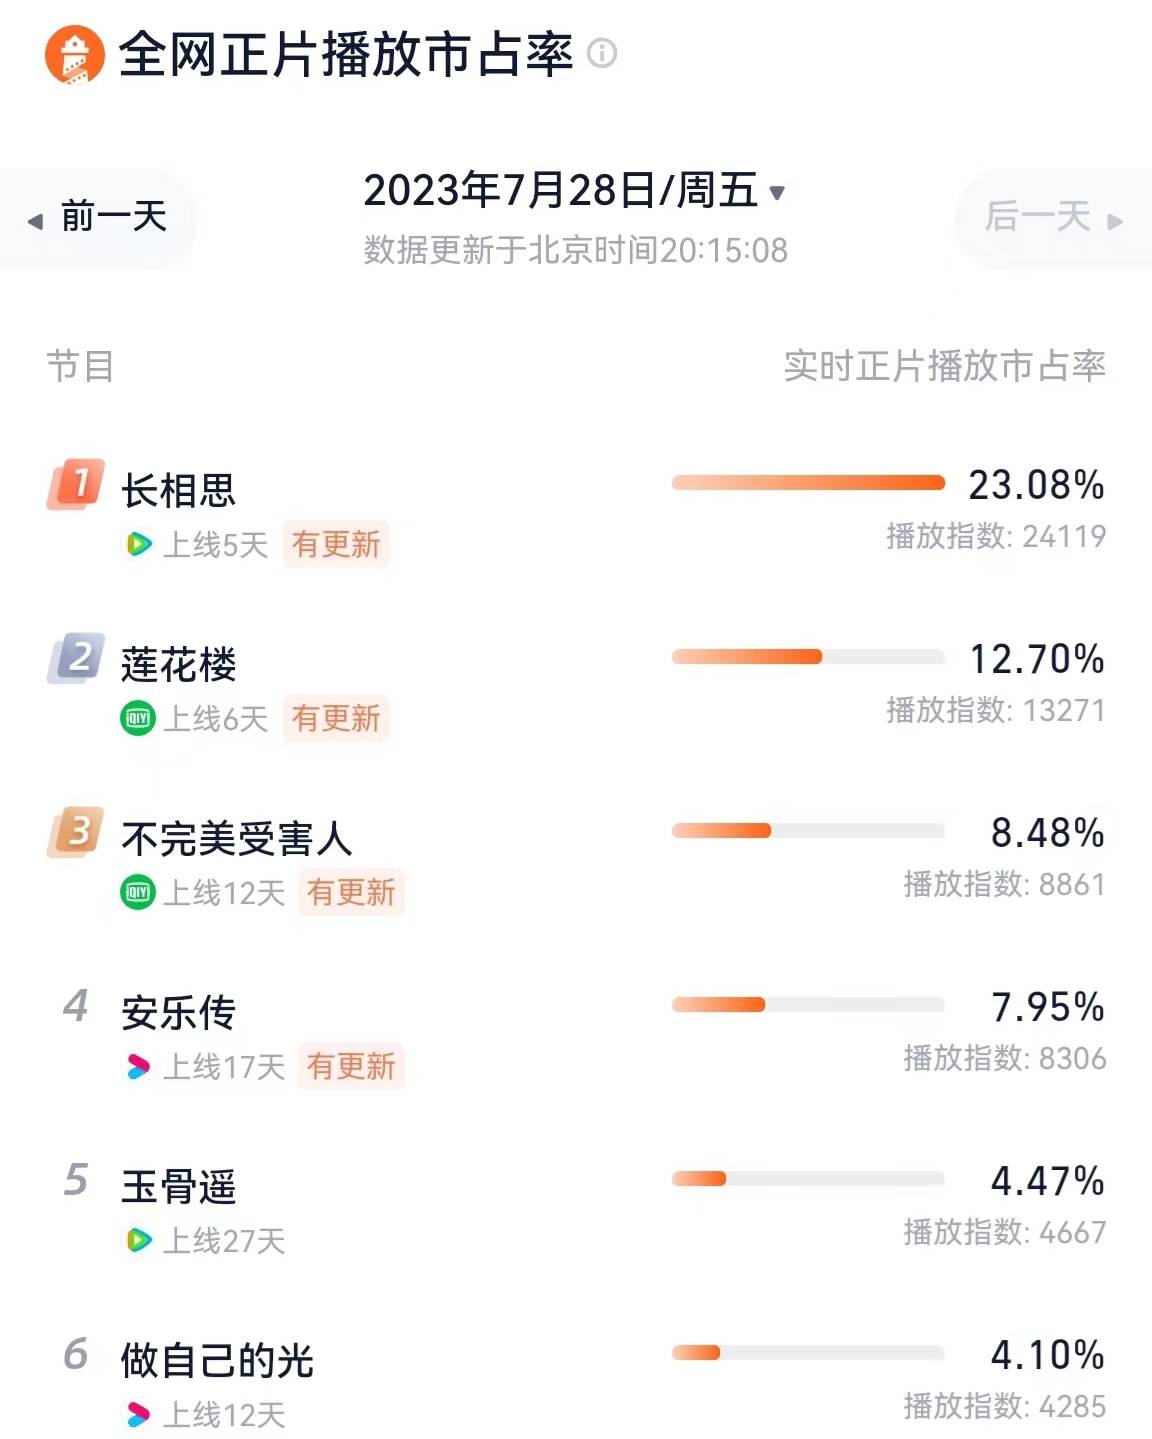Click the rank 2 badge icon

tap(76, 658)
